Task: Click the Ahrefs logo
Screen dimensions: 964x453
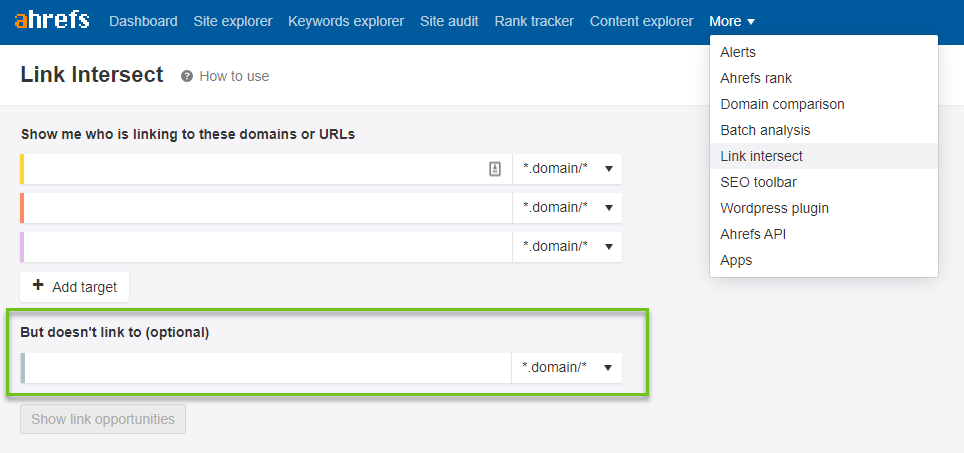Action: point(52,20)
